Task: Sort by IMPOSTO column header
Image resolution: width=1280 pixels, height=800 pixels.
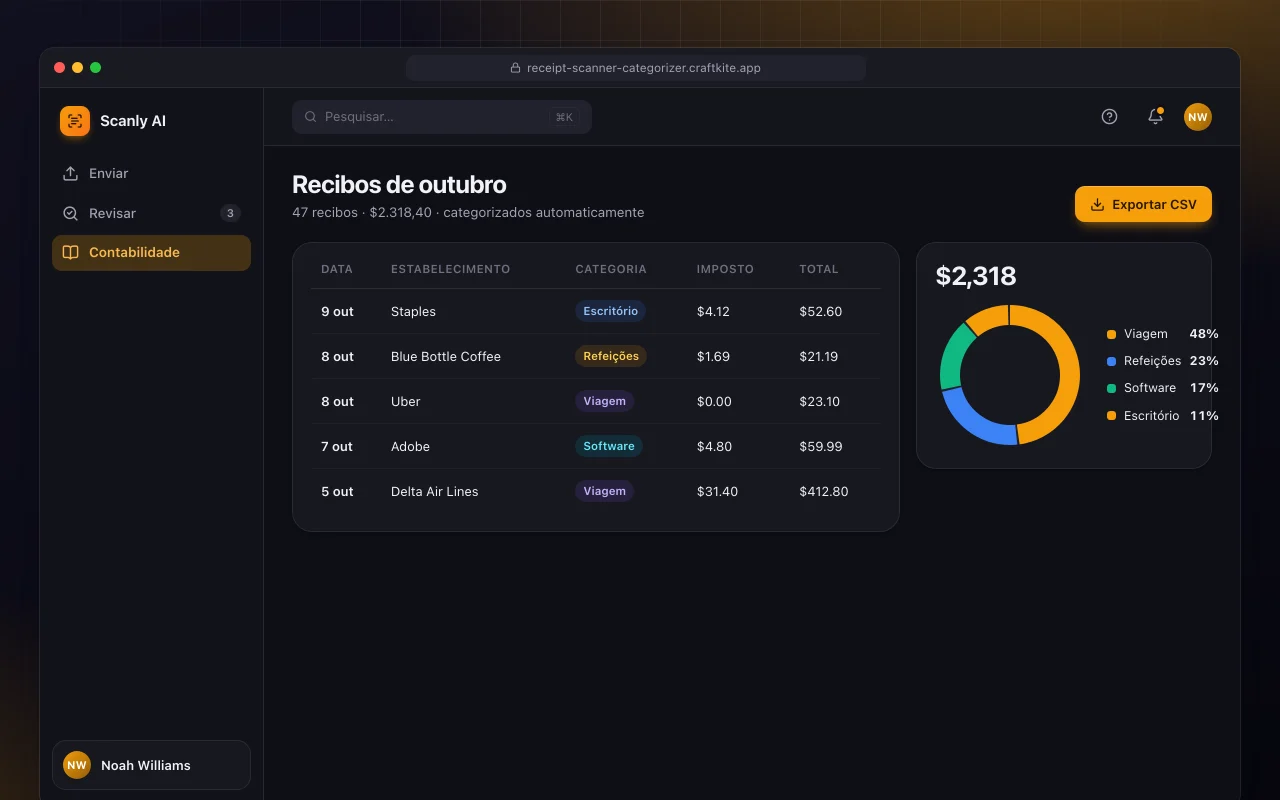Action: pos(725,269)
